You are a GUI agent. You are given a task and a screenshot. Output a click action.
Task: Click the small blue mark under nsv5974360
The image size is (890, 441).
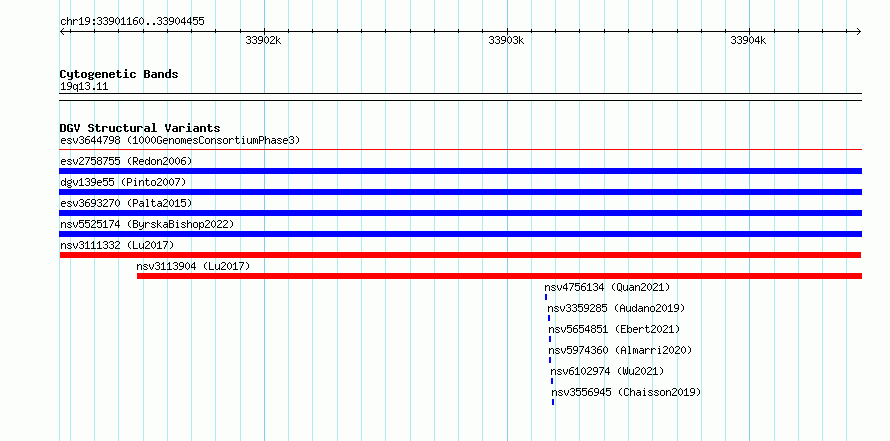point(549,360)
